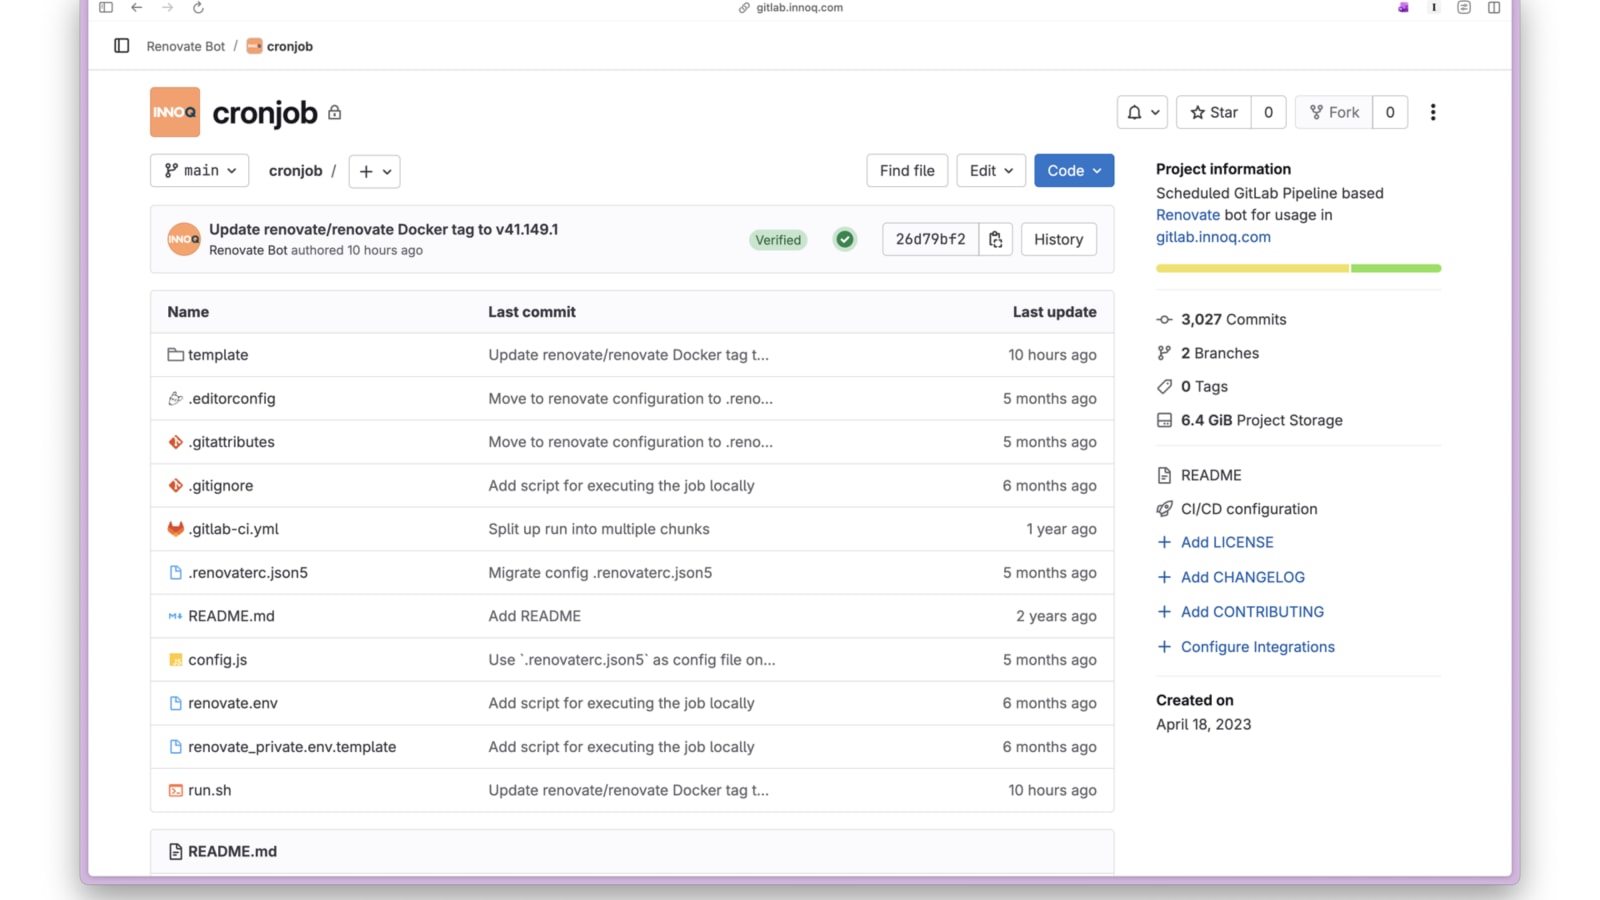Expand the plus add-file dropdown
1600x900 pixels.
[x=375, y=171]
